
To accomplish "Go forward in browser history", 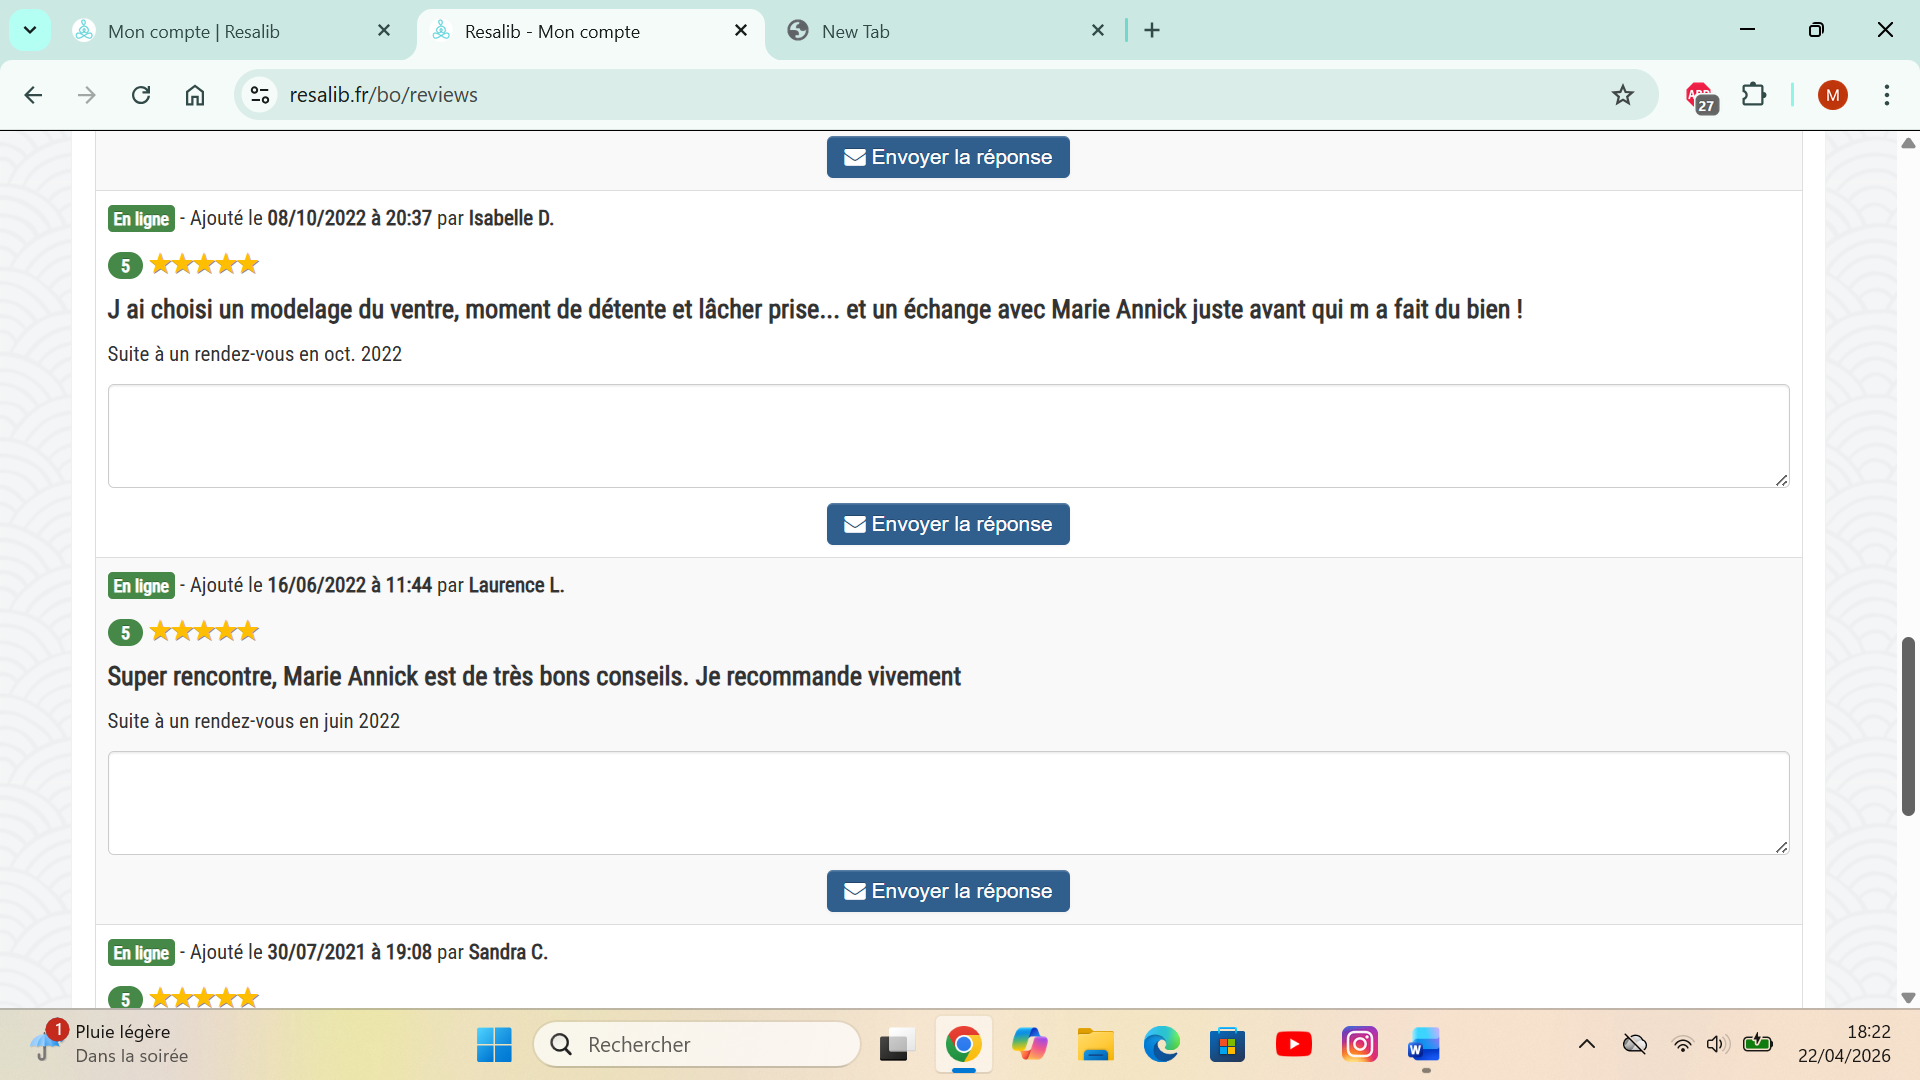I will (87, 95).
